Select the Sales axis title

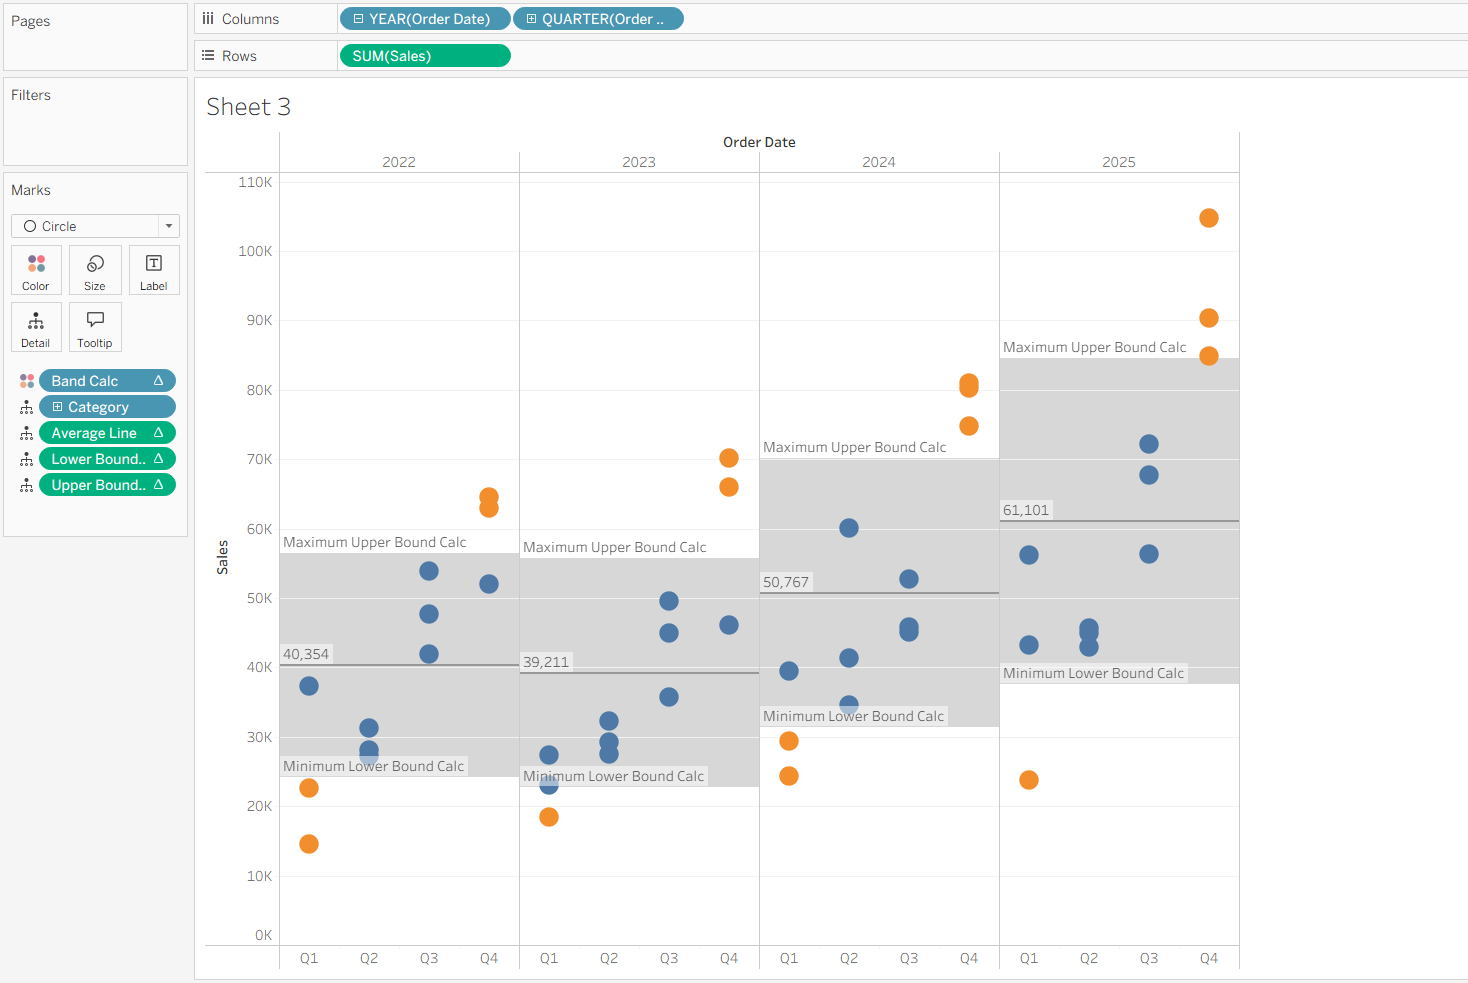[x=222, y=557]
